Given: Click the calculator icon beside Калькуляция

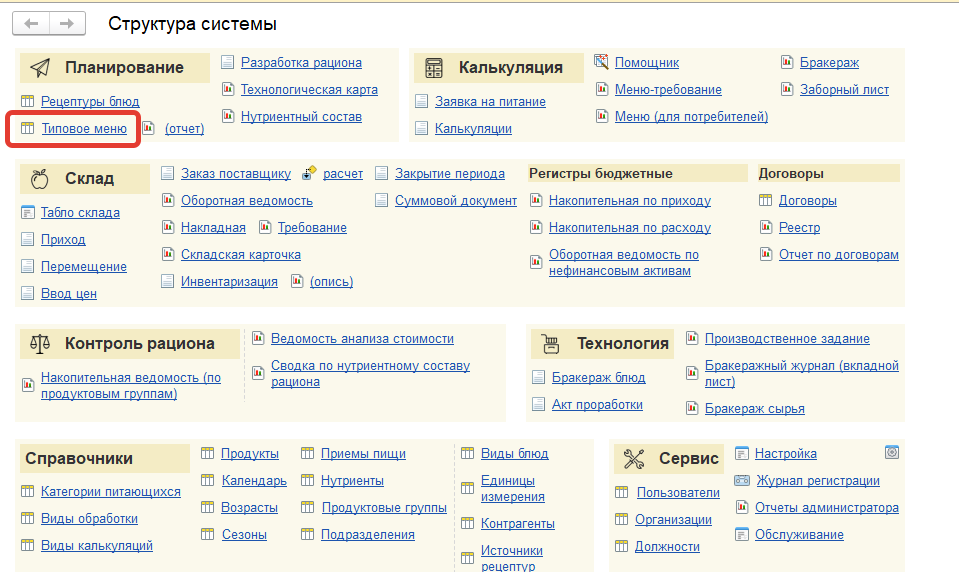Looking at the screenshot, I should pos(434,68).
